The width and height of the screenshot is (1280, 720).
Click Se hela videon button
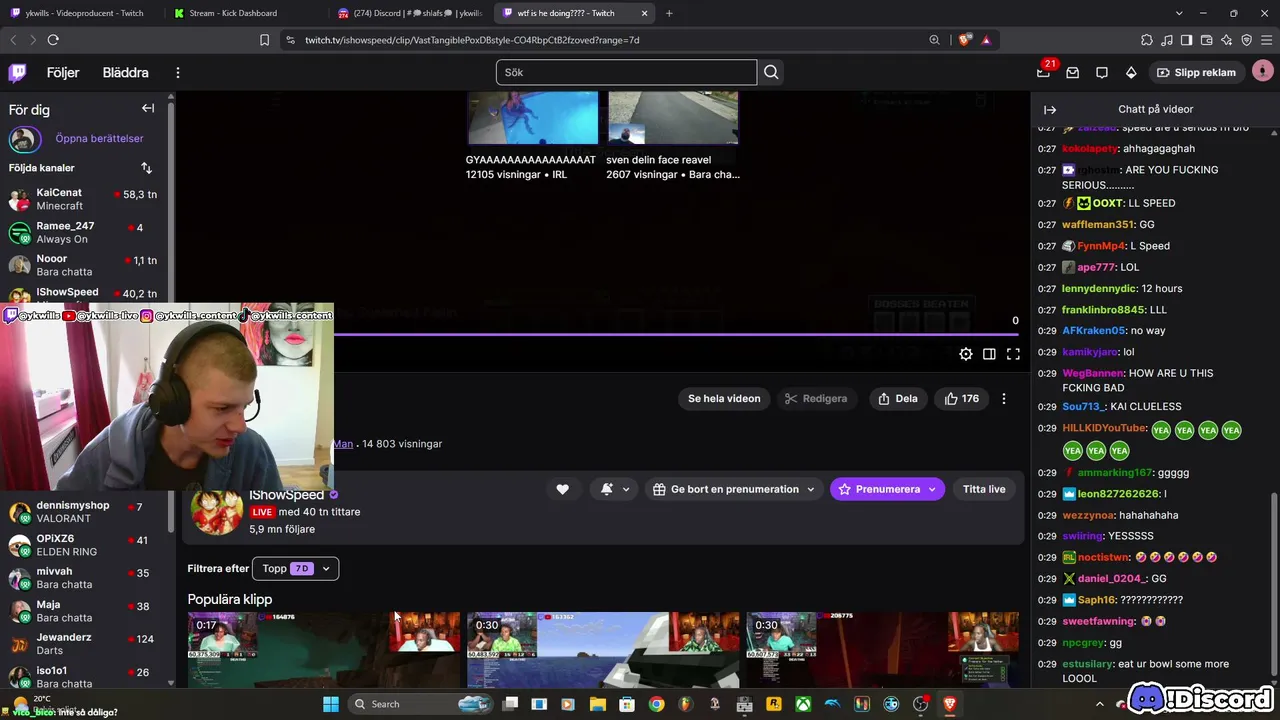724,398
